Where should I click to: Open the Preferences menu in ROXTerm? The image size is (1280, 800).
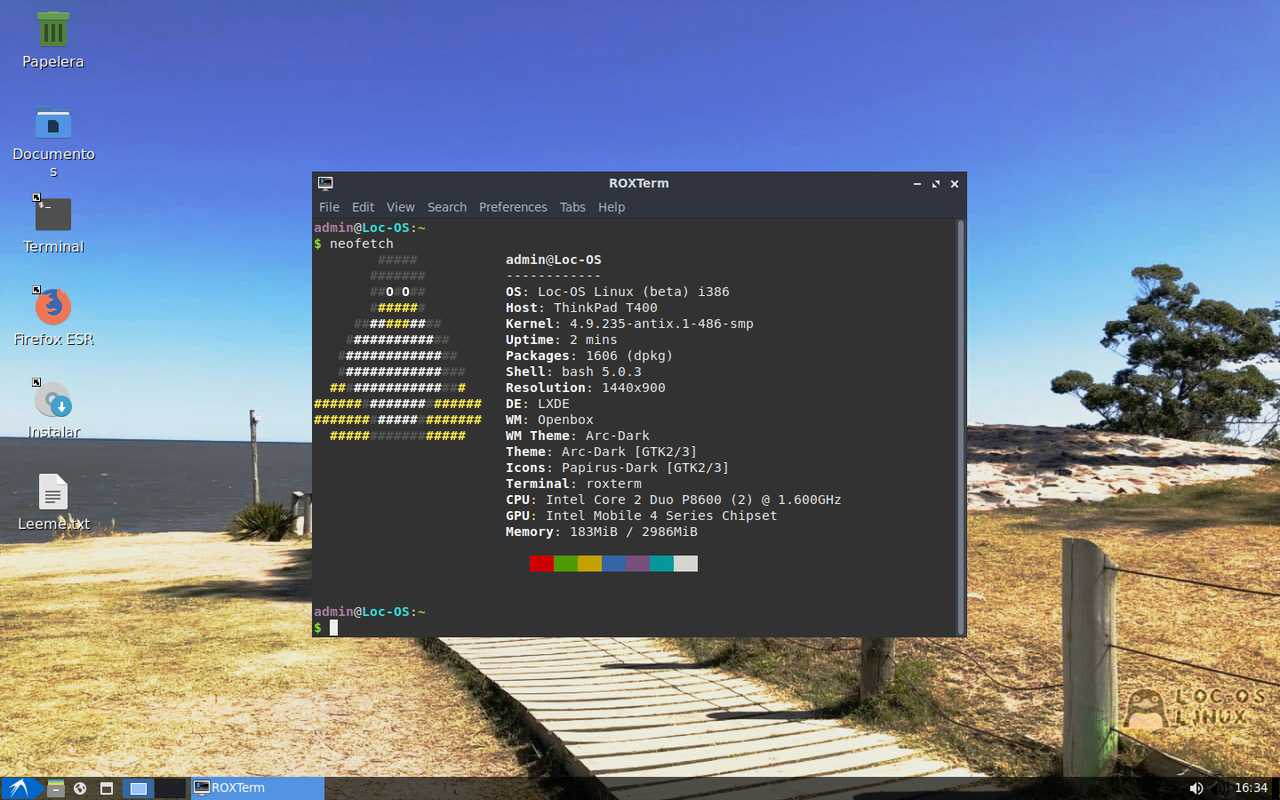513,207
